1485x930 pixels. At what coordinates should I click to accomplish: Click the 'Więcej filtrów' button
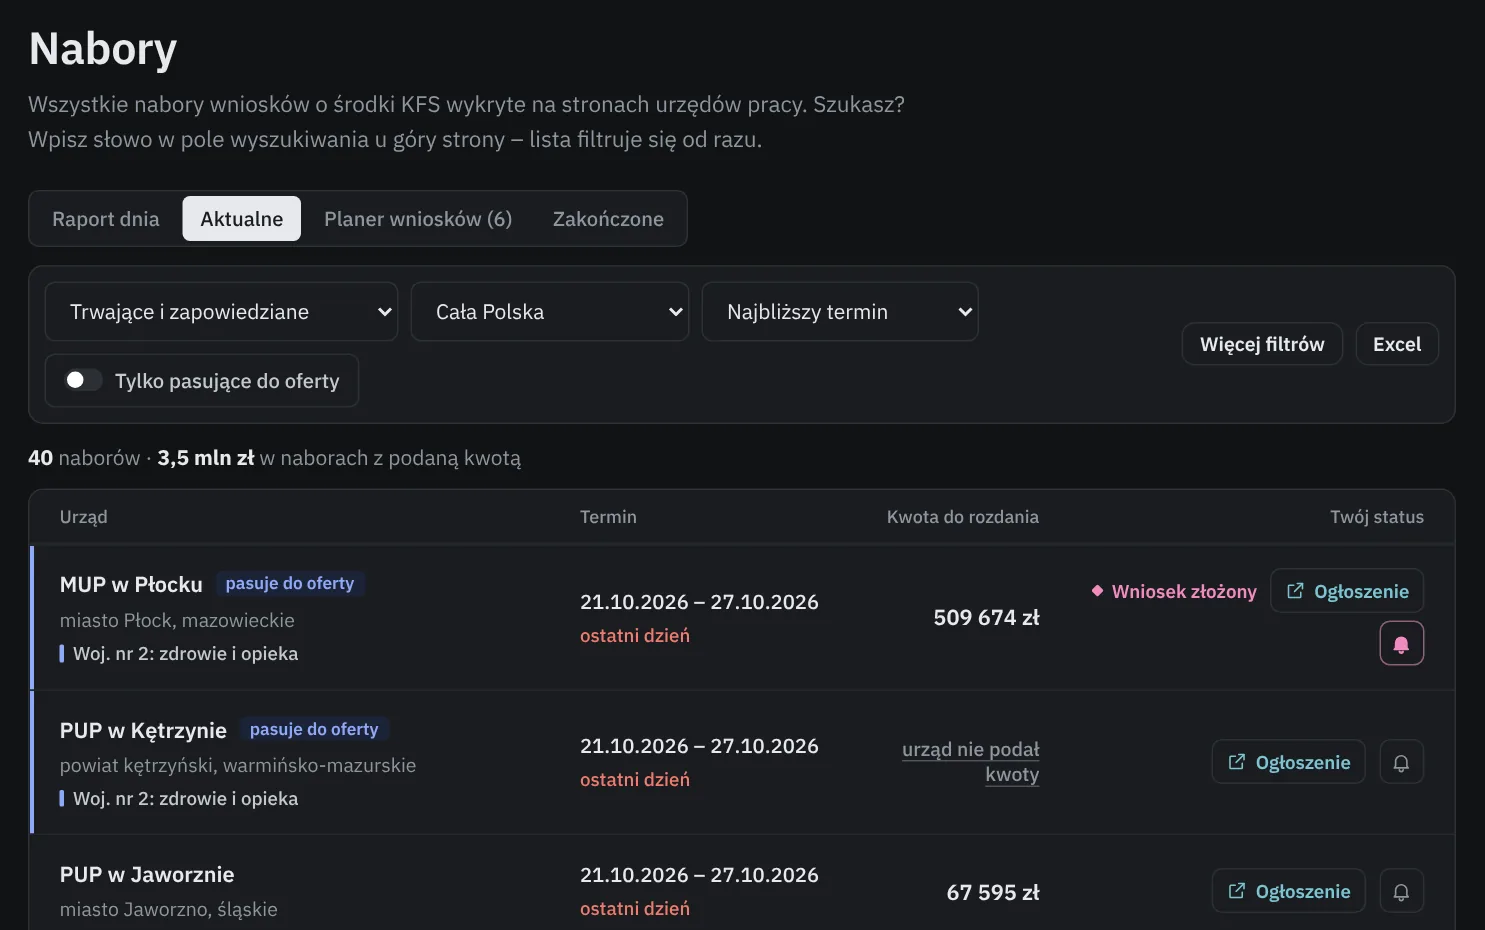click(1262, 344)
